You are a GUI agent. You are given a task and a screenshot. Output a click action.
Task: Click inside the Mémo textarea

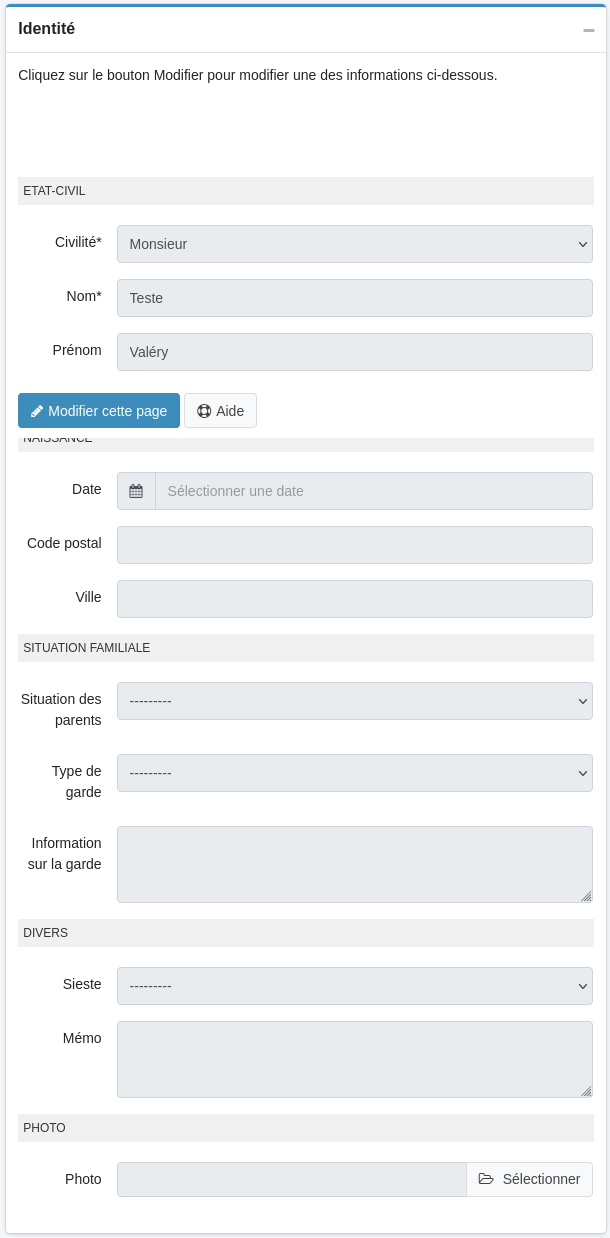click(354, 1059)
